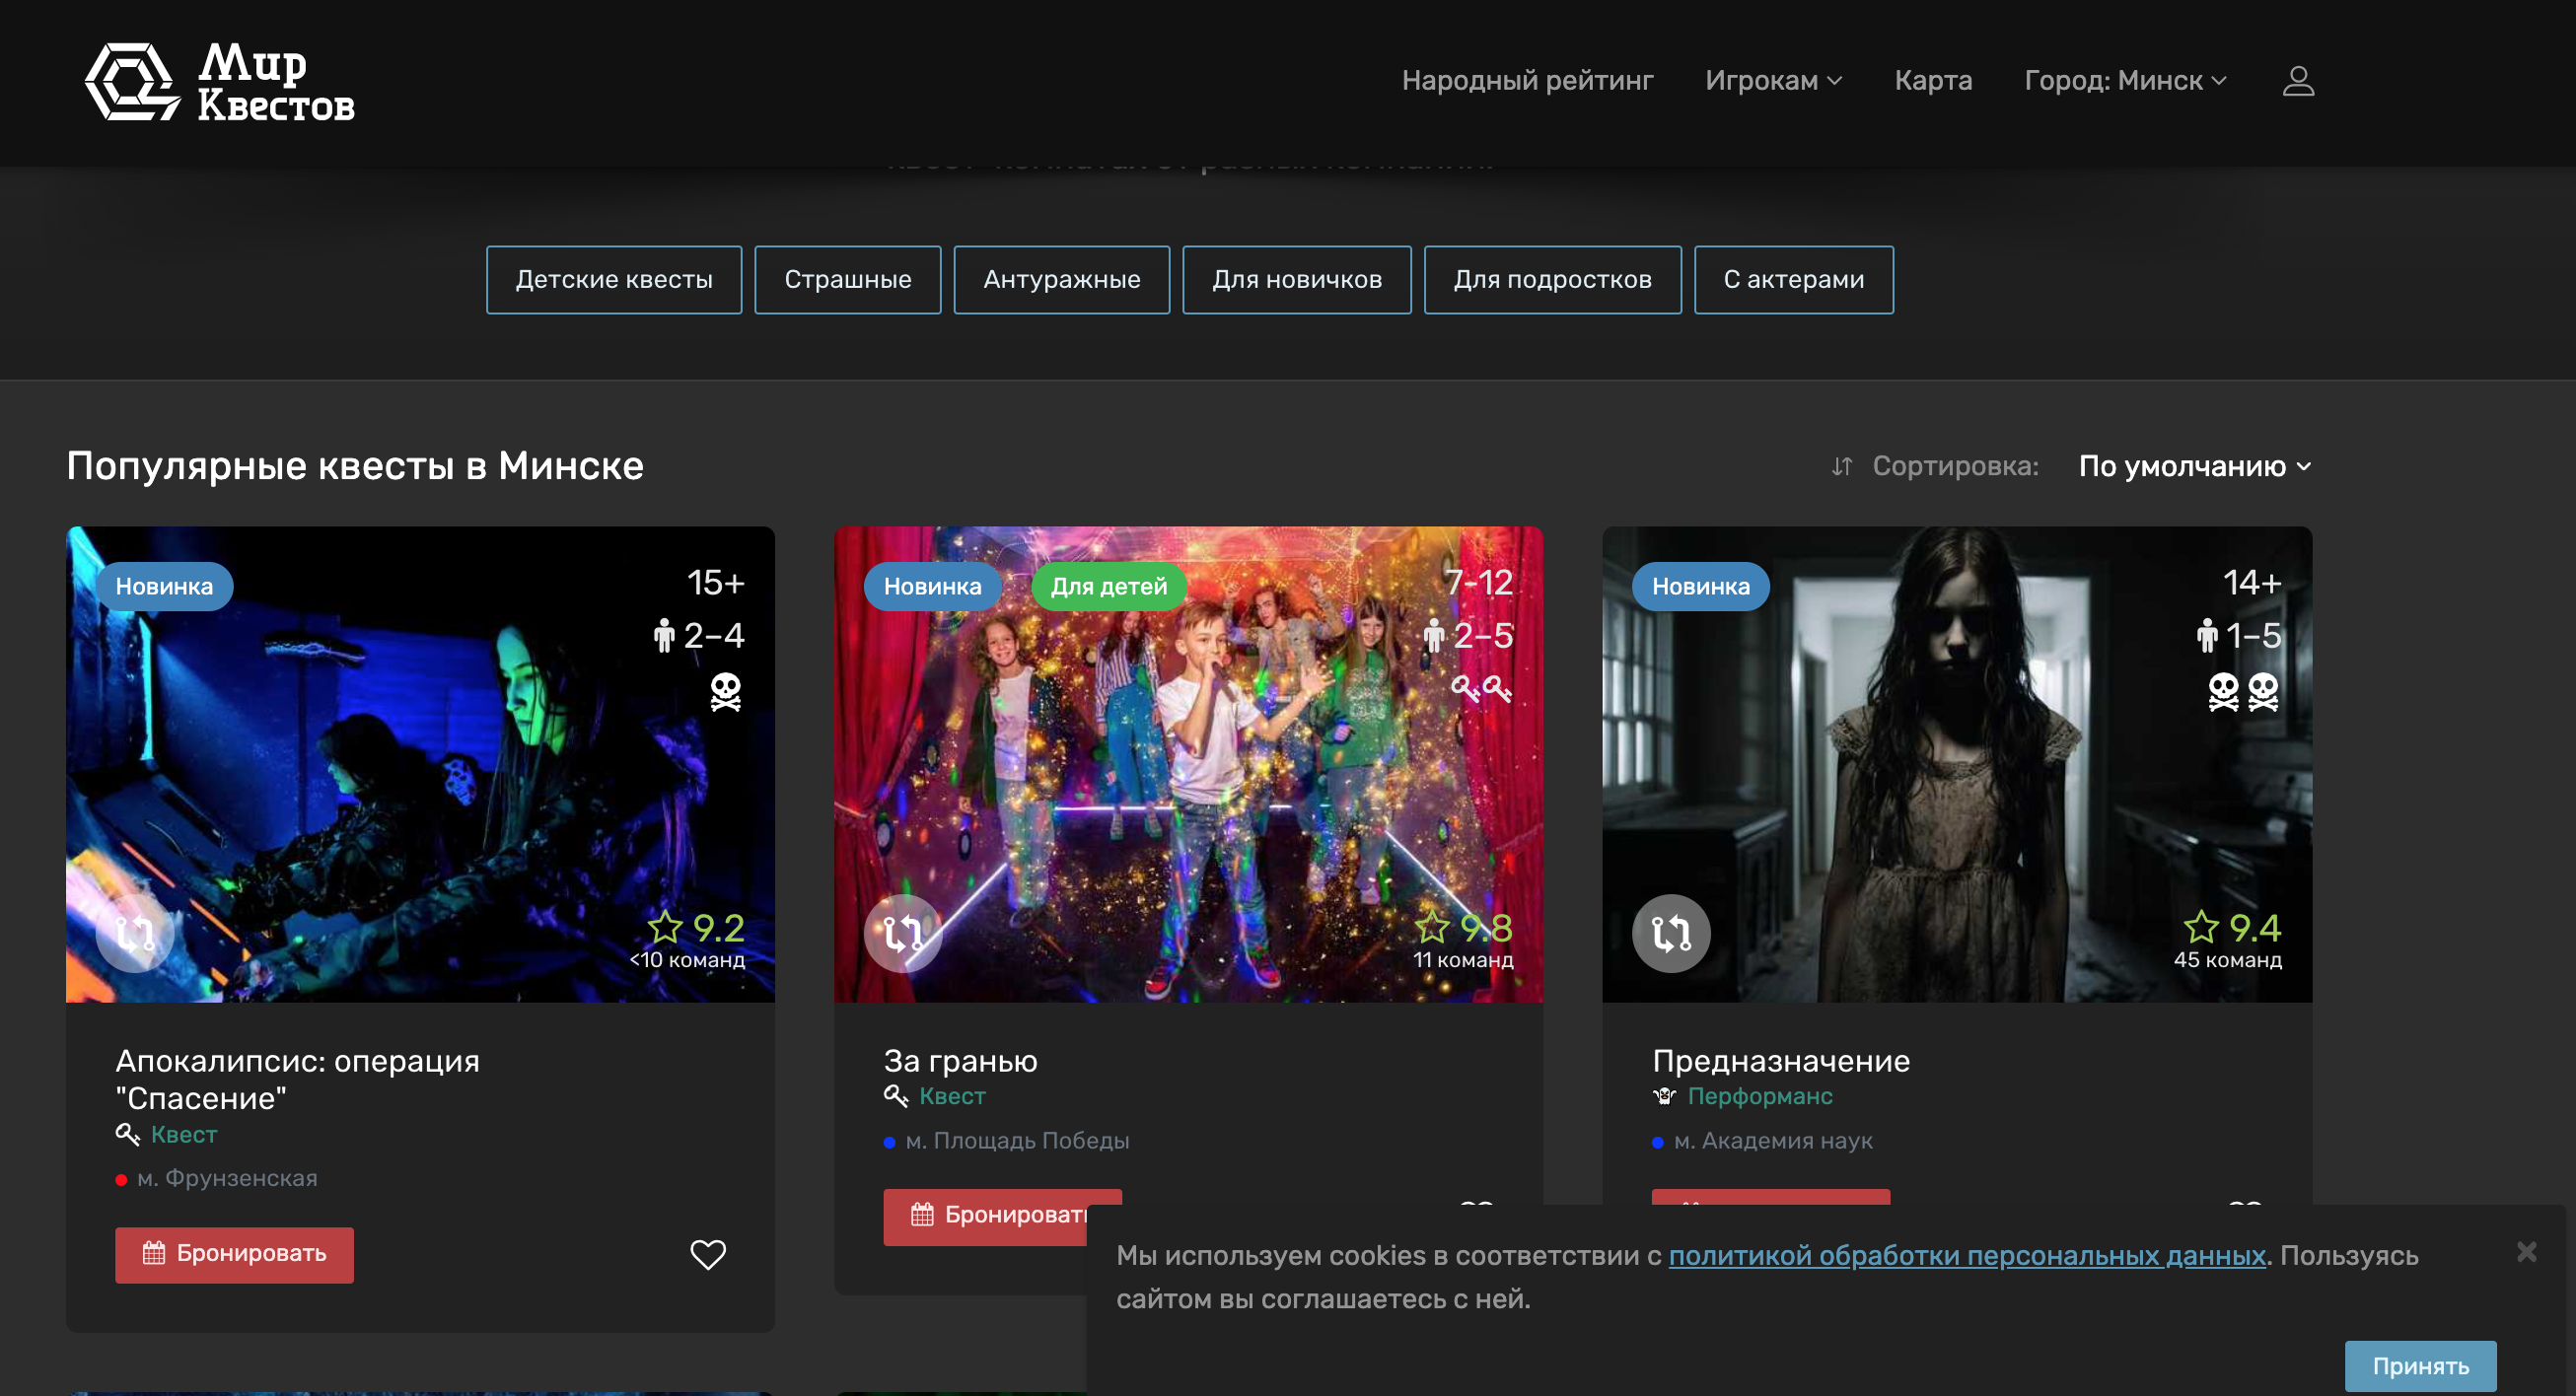This screenshot has width=2576, height=1396.
Task: Click the keys difficulty icons on За гранью
Action: (1481, 689)
